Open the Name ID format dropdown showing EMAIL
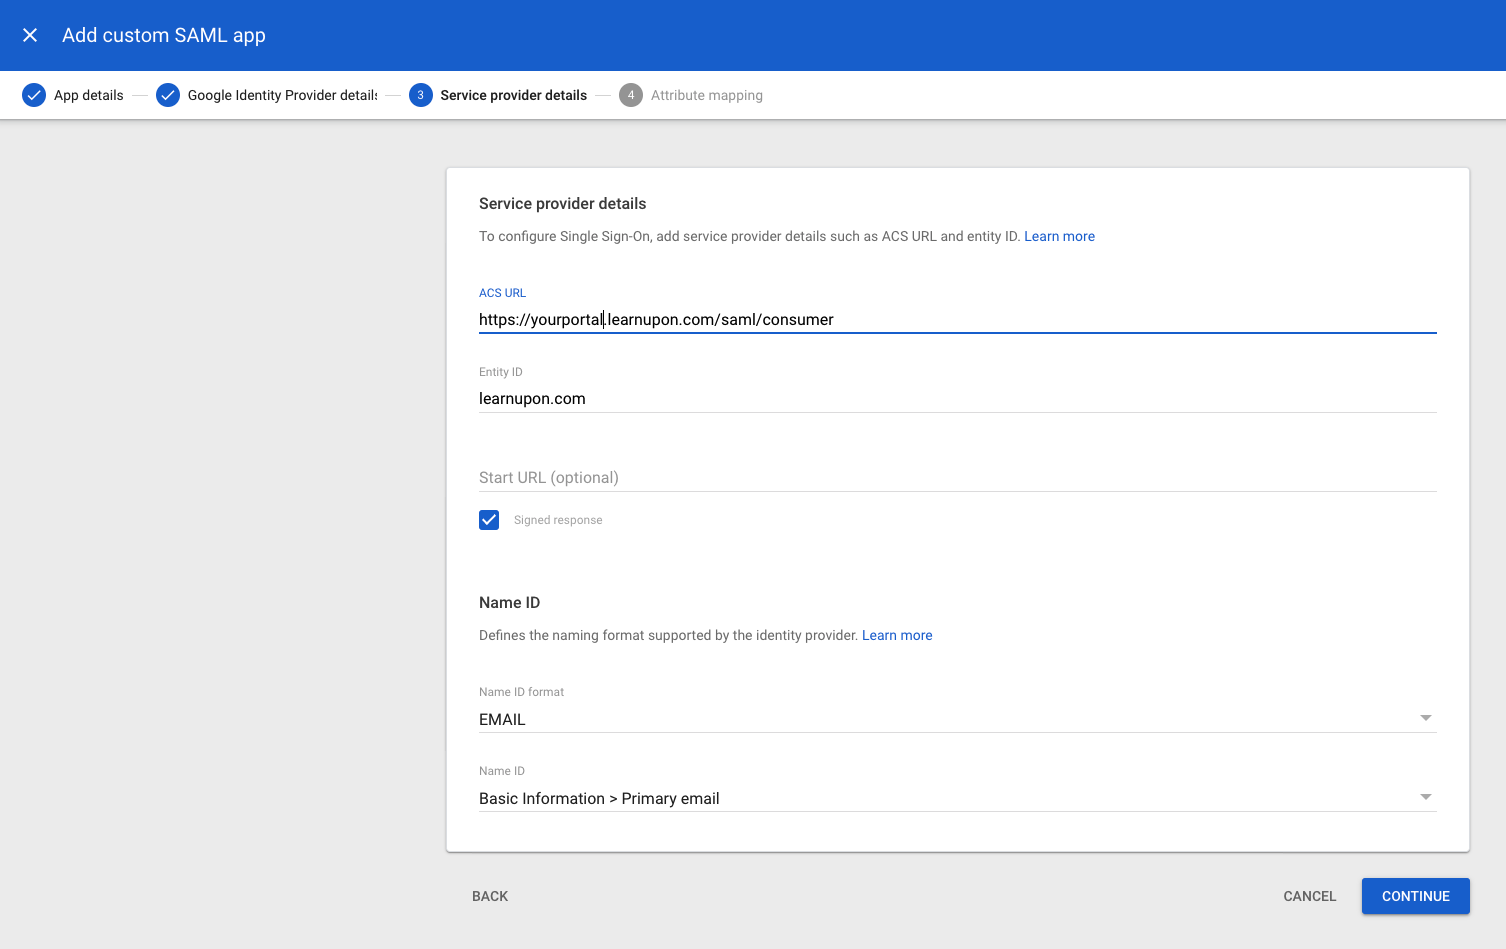 click(x=958, y=719)
